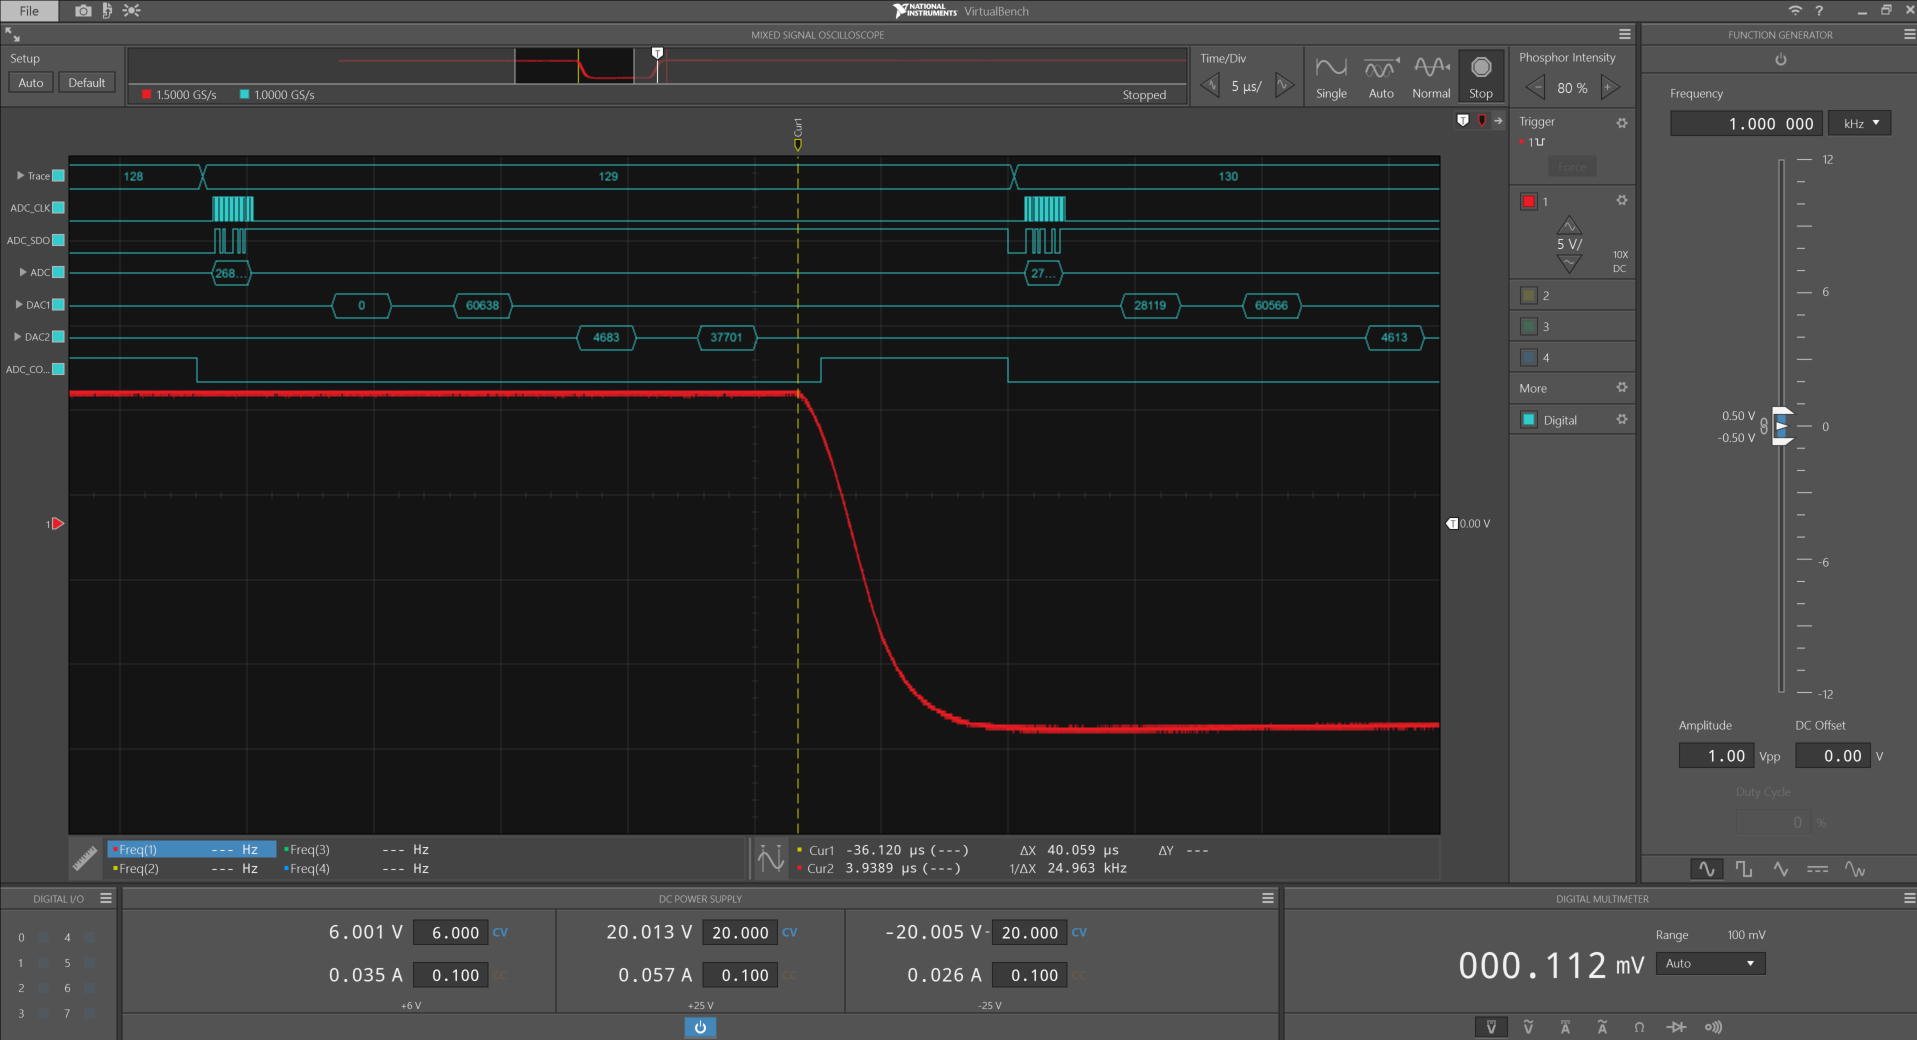Viewport: 1917px width, 1040px height.
Task: Open Trigger settings gear
Action: (x=1622, y=122)
